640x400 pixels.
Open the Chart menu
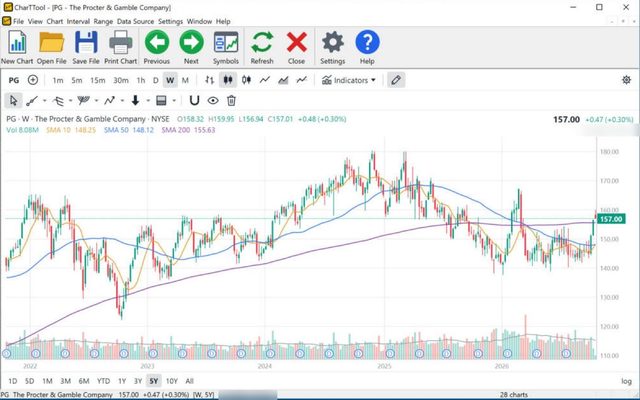point(55,21)
